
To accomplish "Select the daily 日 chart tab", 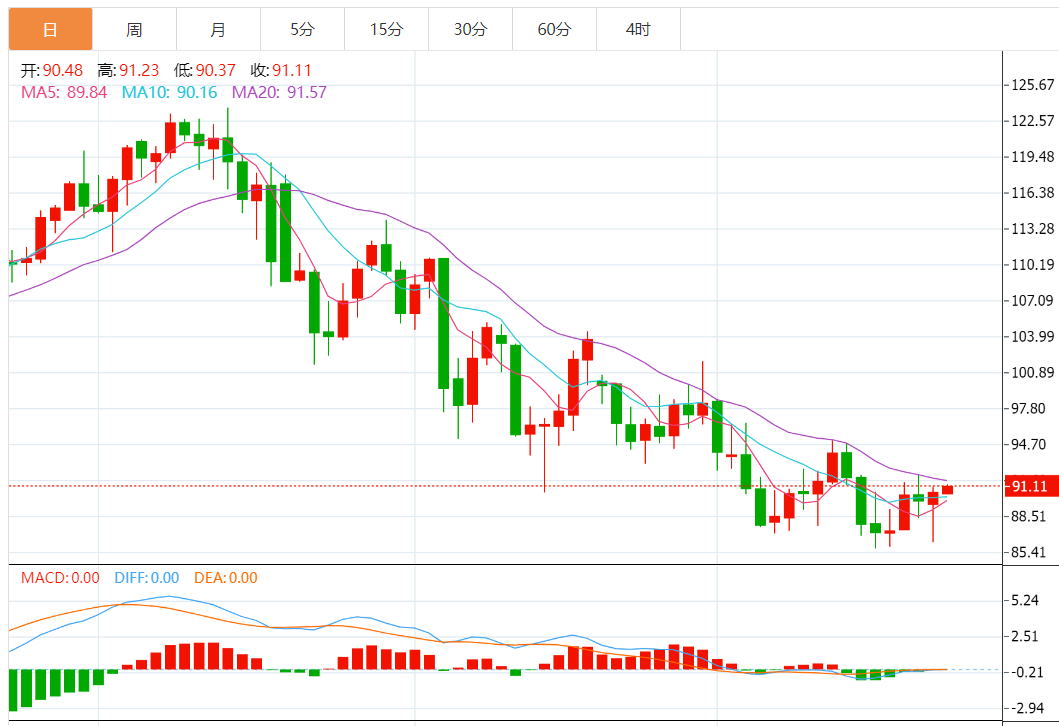I will pyautogui.click(x=51, y=30).
